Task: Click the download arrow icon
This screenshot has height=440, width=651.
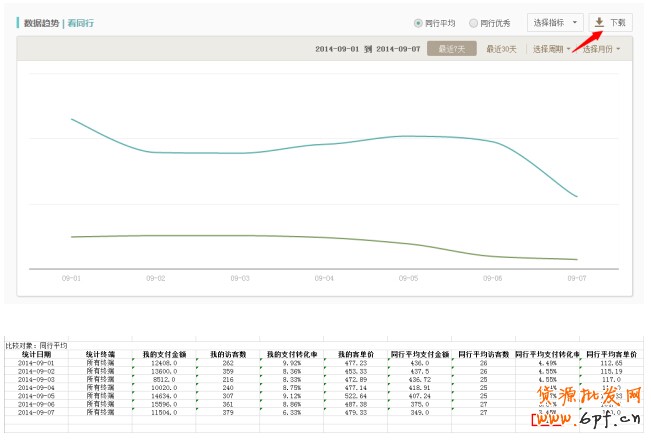Action: tap(599, 22)
